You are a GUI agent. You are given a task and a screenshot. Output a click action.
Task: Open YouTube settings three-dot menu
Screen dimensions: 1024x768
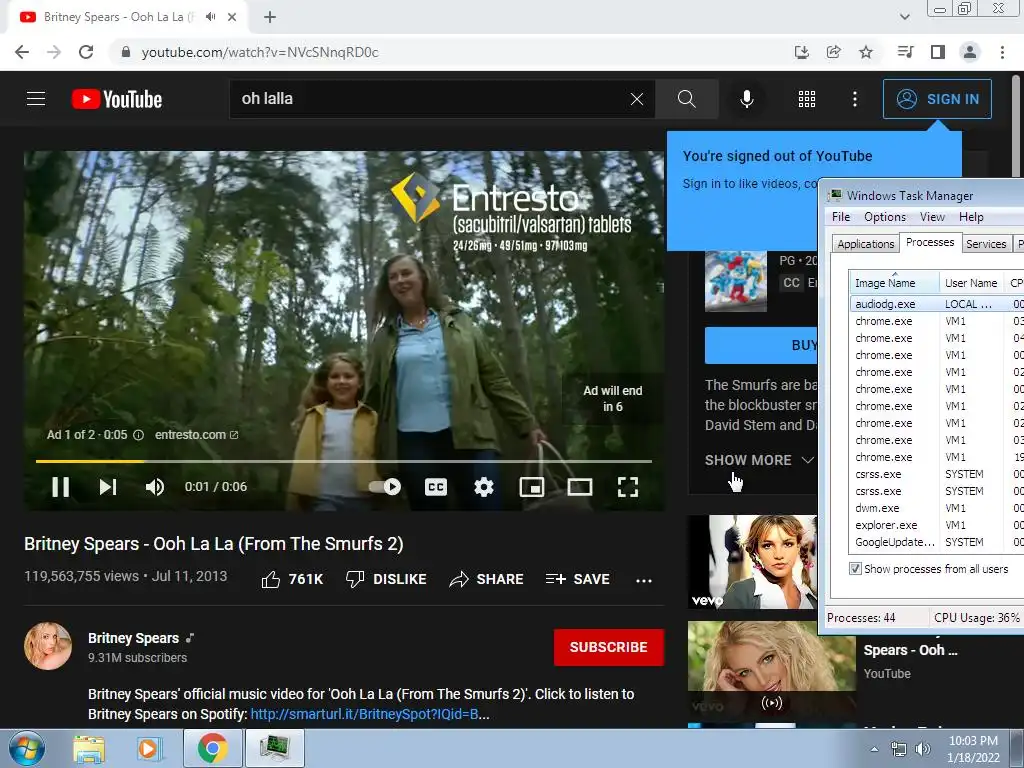click(855, 99)
